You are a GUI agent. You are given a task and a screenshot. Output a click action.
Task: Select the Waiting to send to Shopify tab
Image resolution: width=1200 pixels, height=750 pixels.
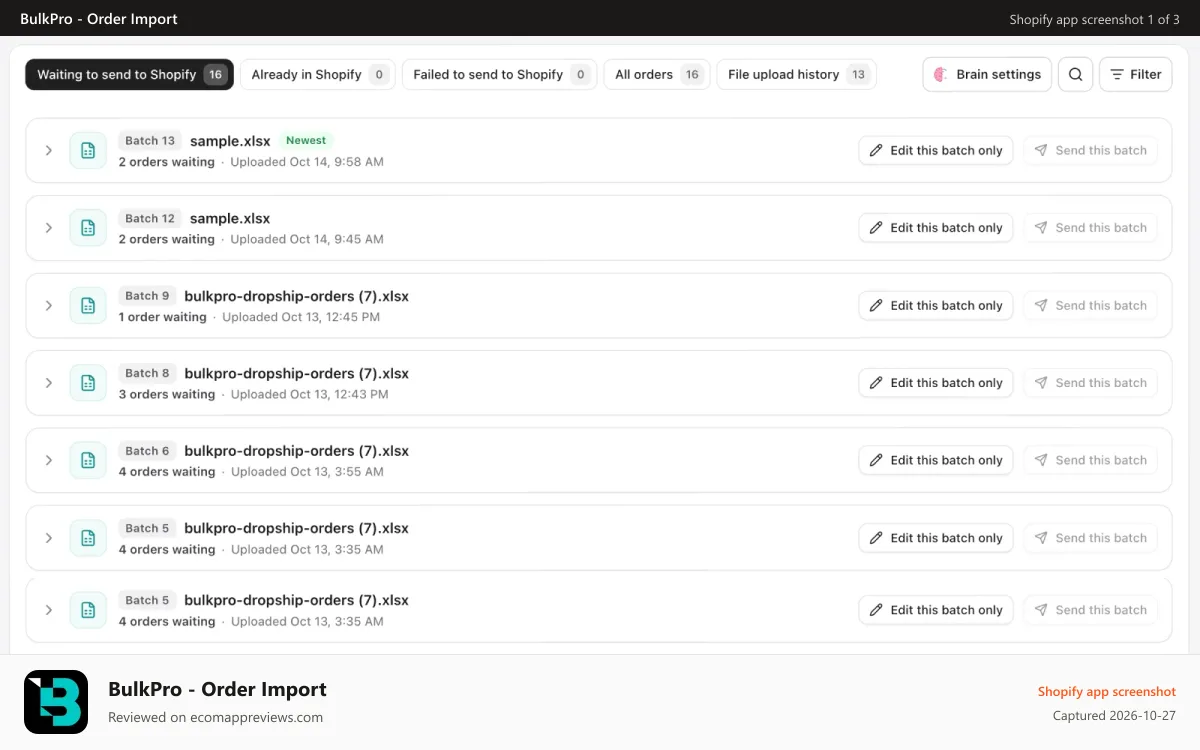(x=130, y=74)
